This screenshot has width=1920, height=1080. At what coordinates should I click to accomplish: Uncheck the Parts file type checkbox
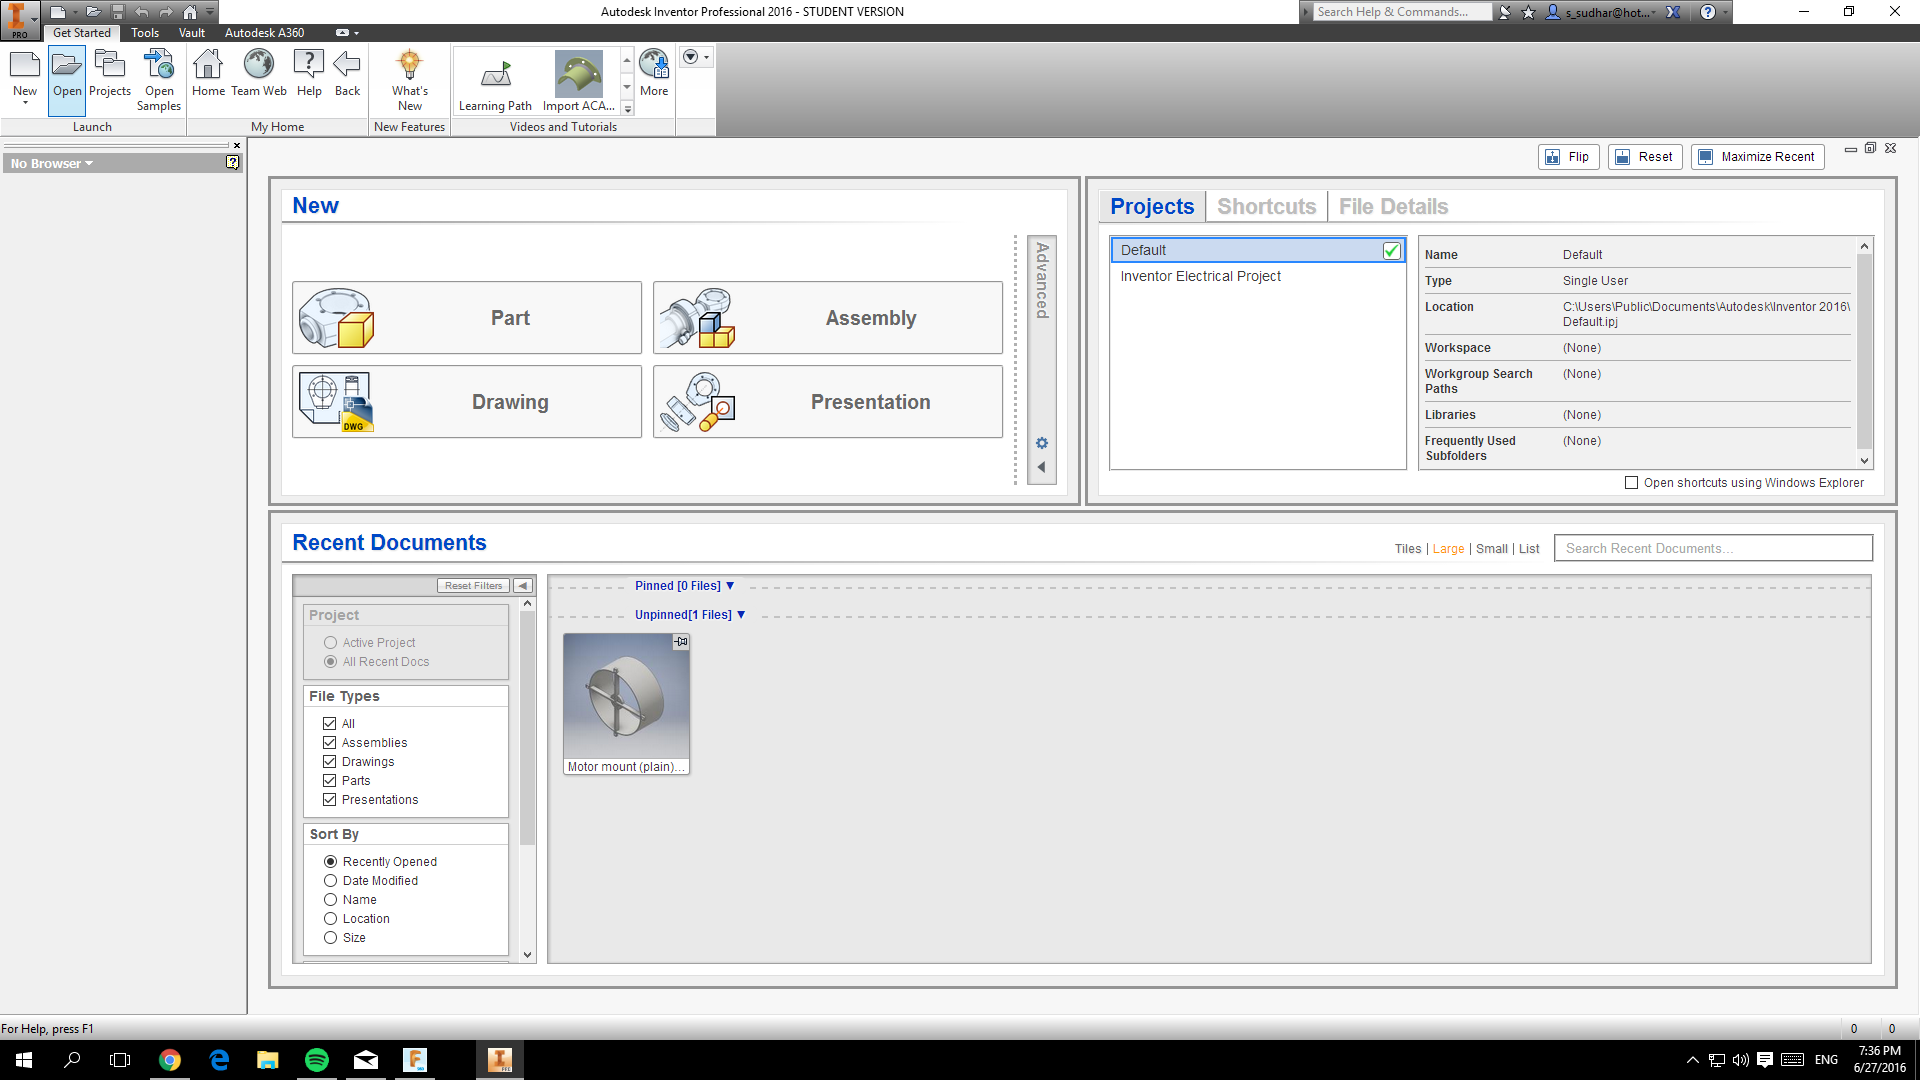(x=329, y=781)
